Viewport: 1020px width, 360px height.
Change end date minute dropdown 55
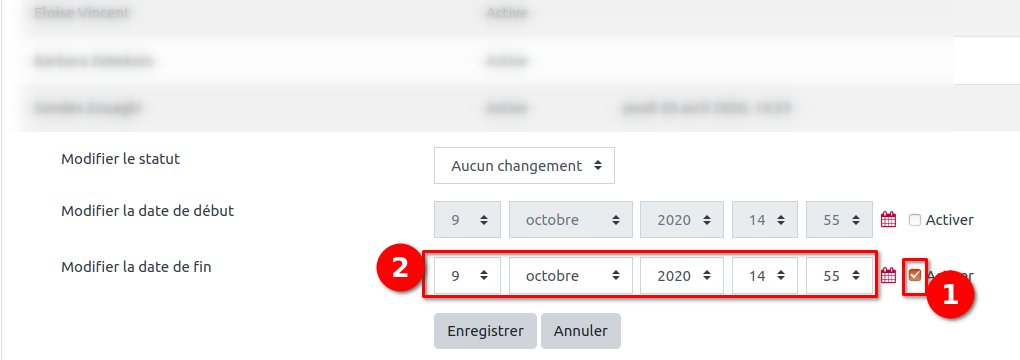[839, 275]
